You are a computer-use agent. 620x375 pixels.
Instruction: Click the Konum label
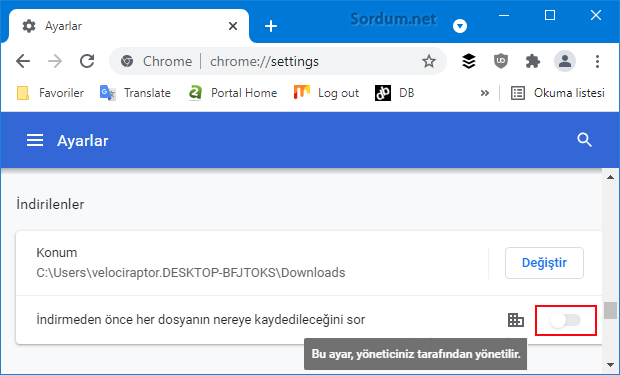57,252
